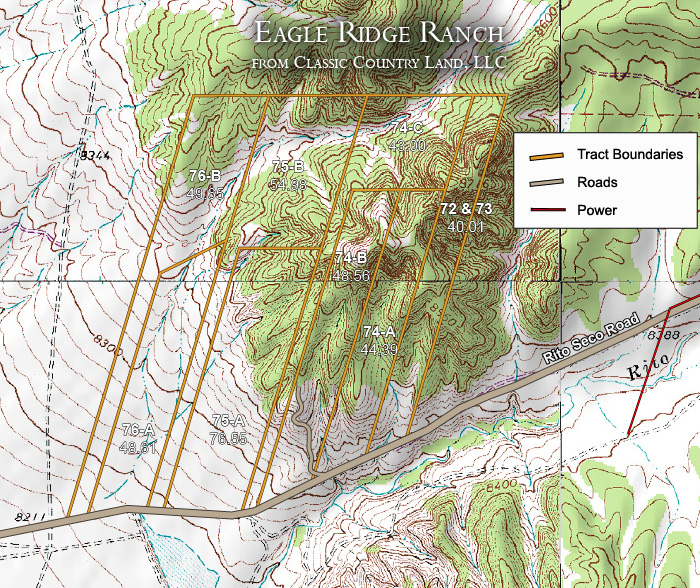
Task: Select the Tract Boundaries legend label
Action: pos(629,155)
